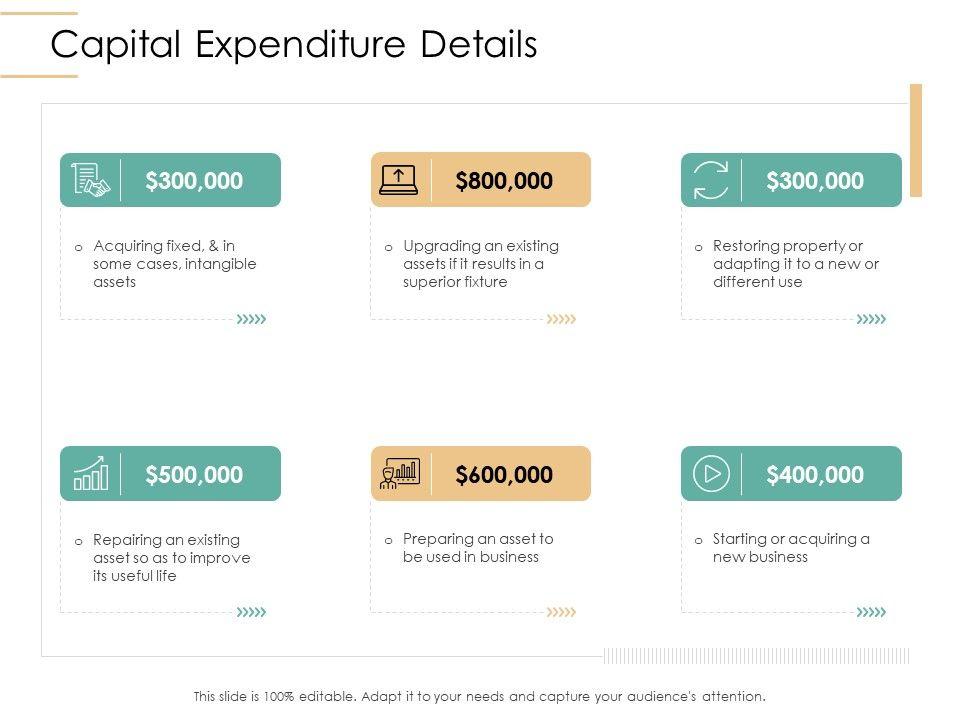Image resolution: width=960 pixels, height=720 pixels.
Task: Select the $500,000 amount label
Action: point(194,474)
